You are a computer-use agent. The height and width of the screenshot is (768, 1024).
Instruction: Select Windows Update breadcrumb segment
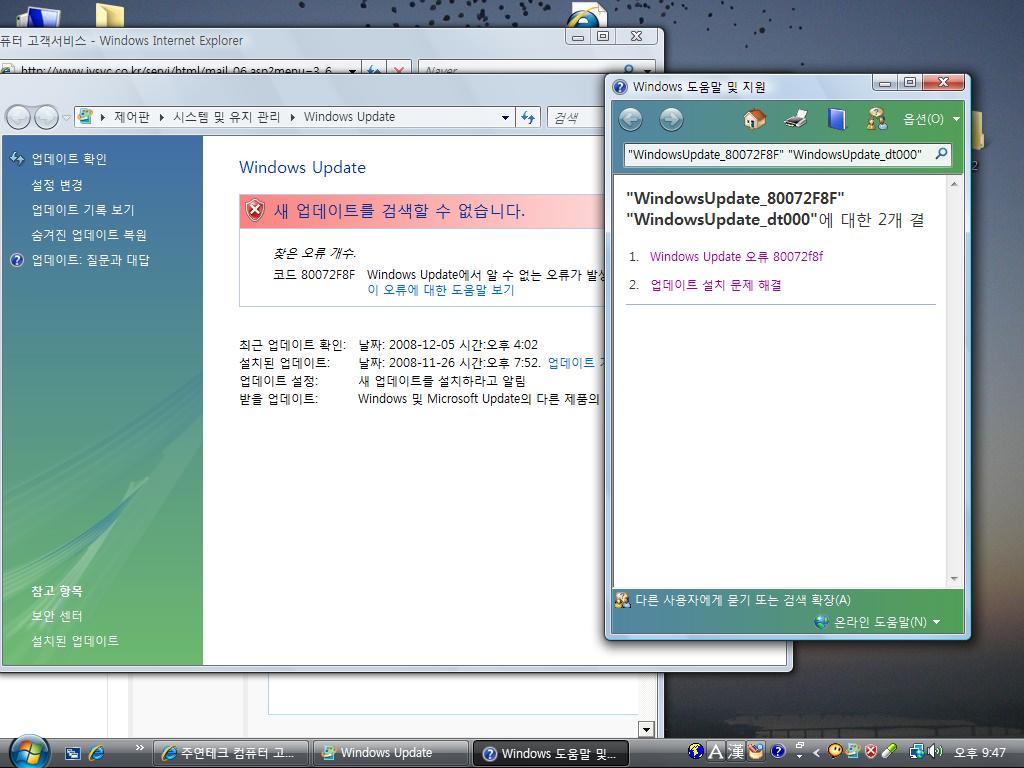[349, 117]
